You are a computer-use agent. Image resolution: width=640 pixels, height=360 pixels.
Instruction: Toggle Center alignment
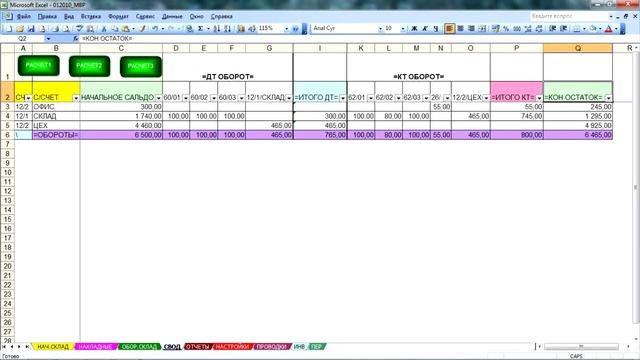[460, 29]
